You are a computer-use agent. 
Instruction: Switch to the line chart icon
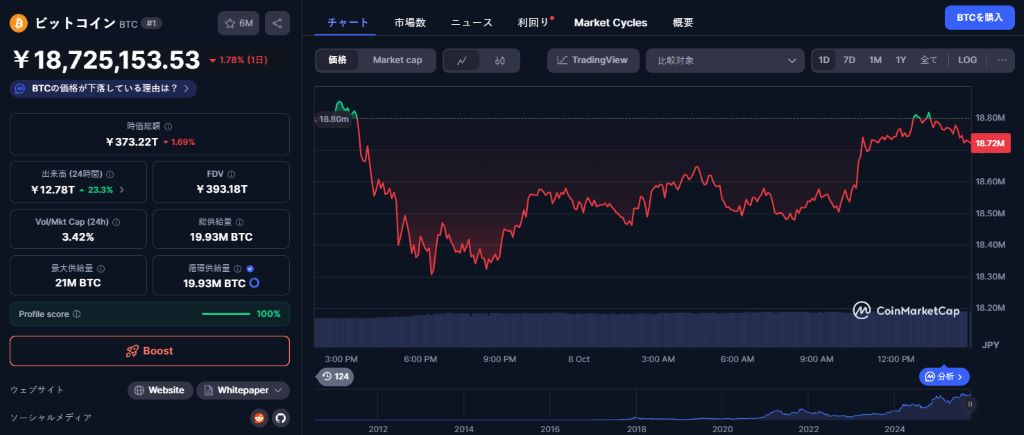pyautogui.click(x=462, y=60)
